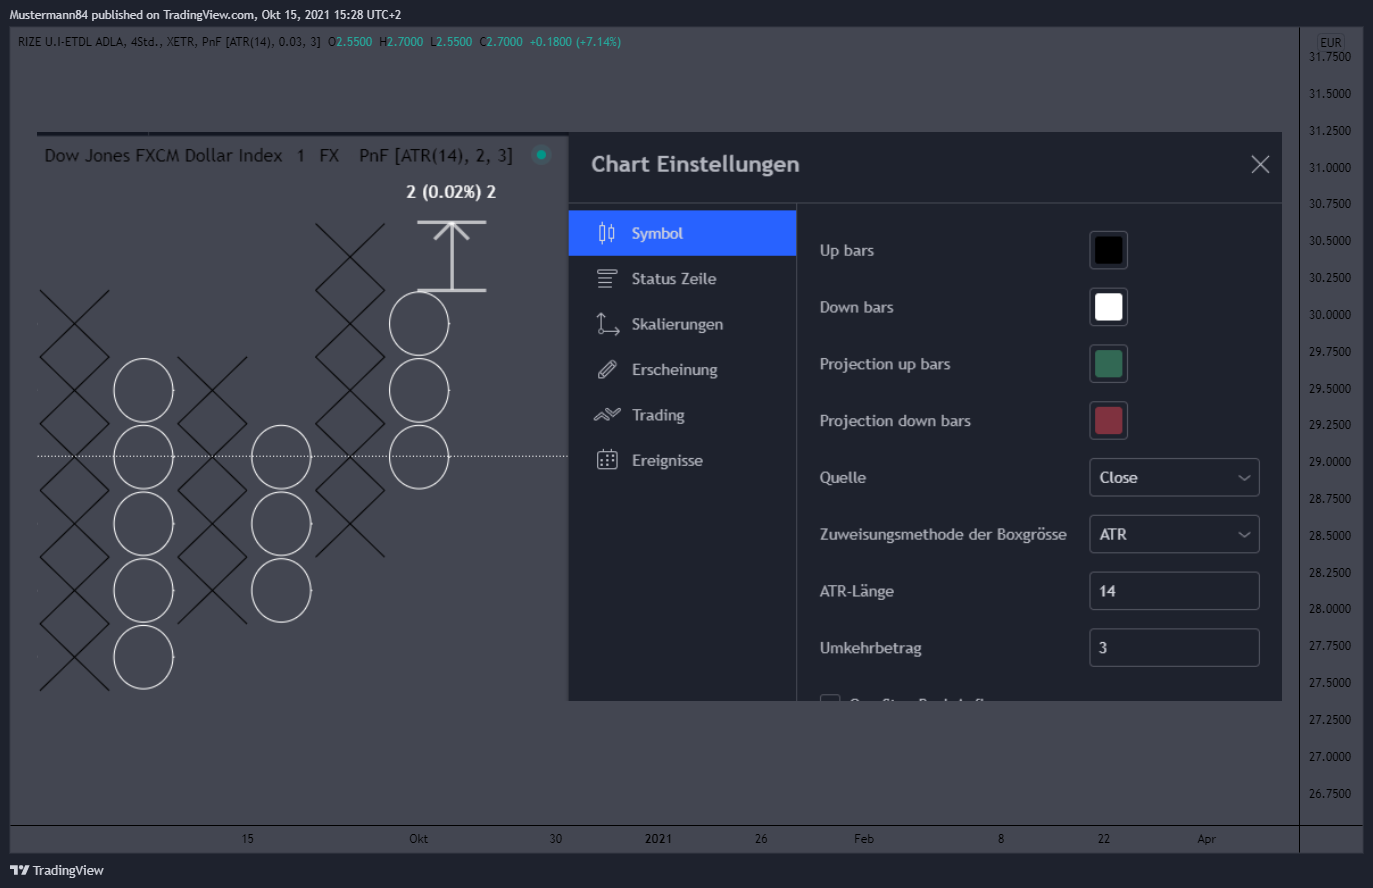
Task: Click the 29.0000 price axis label
Action: (1330, 462)
